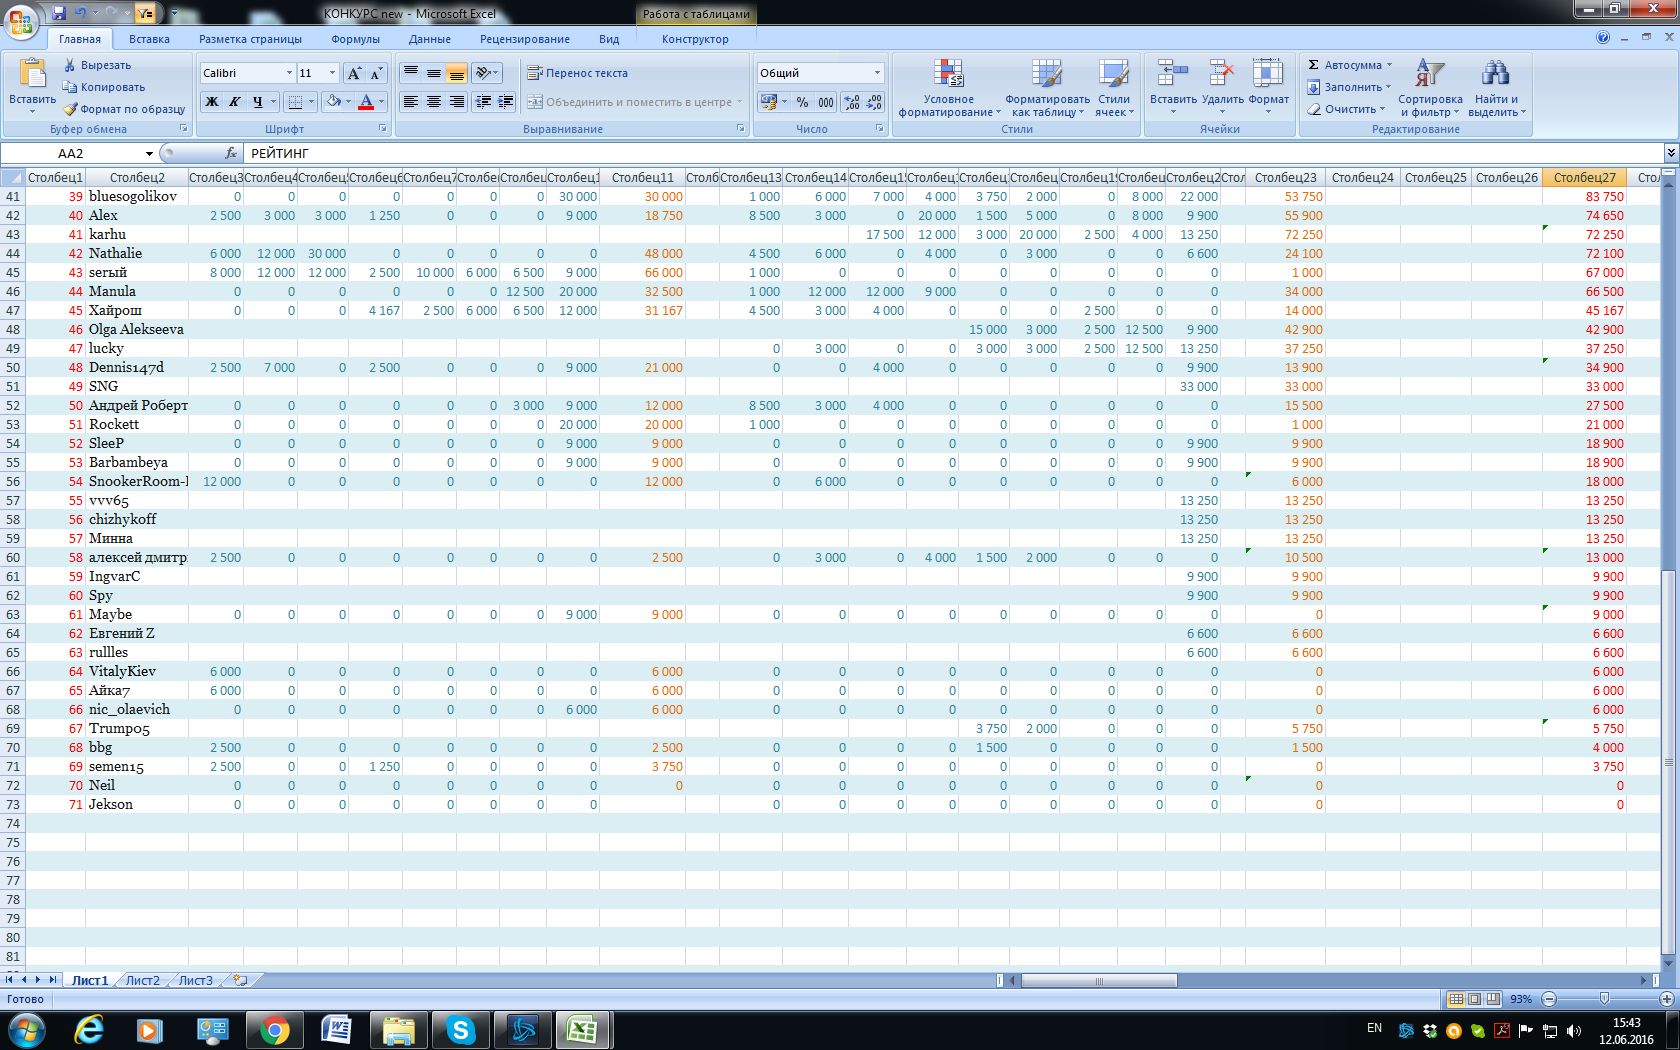The height and width of the screenshot is (1050, 1680).
Task: Open the Name Box dropdown arrow
Action: [x=149, y=153]
